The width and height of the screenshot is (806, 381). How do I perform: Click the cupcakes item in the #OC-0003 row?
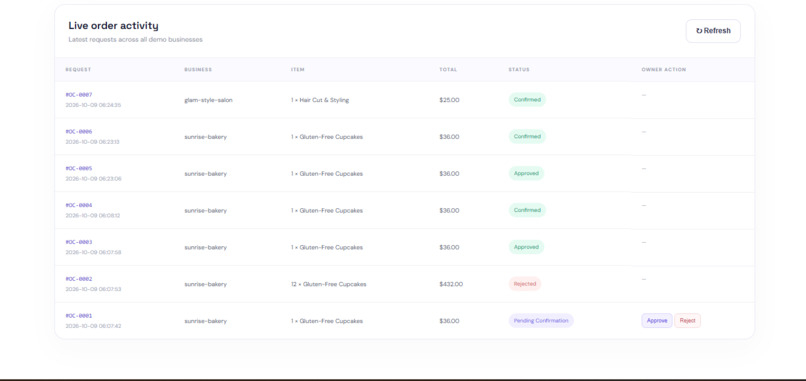[327, 248]
